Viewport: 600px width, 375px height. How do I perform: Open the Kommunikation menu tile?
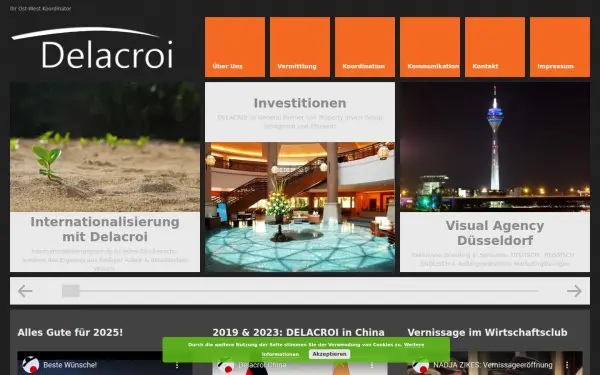[430, 47]
